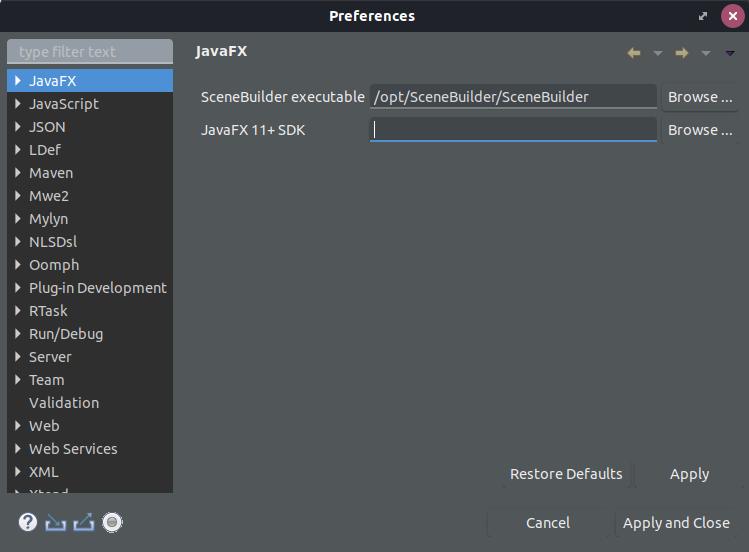Select the Server category
This screenshot has height=552, width=749.
[x=50, y=357]
